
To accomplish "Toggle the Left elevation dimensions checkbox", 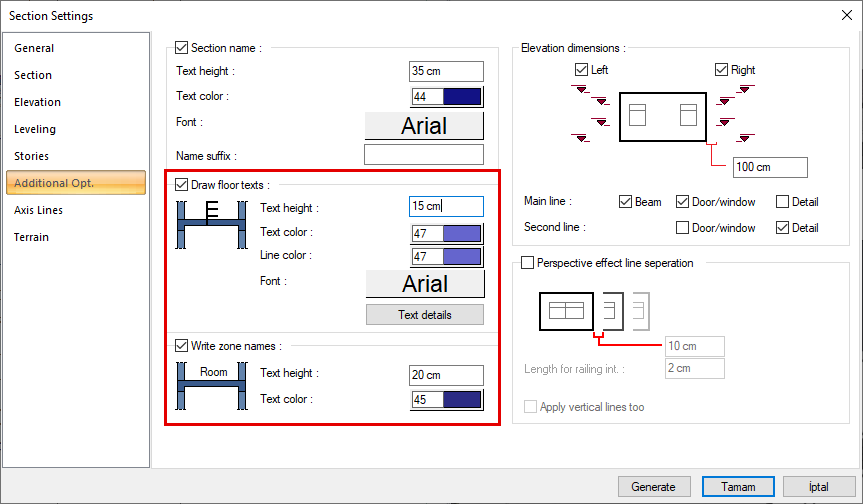I will tap(582, 70).
